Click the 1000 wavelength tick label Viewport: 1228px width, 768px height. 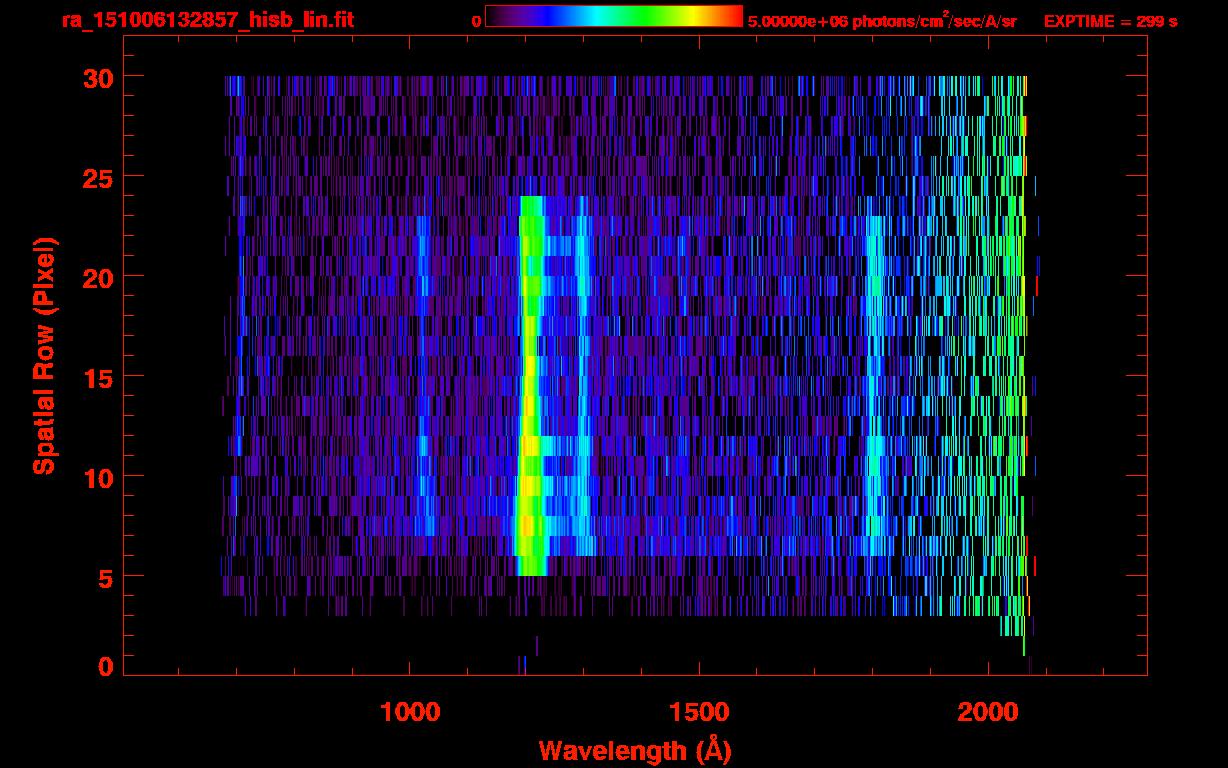tap(409, 712)
